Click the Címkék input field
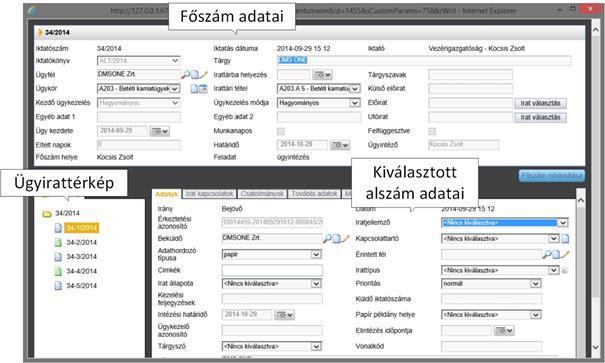 (272, 270)
